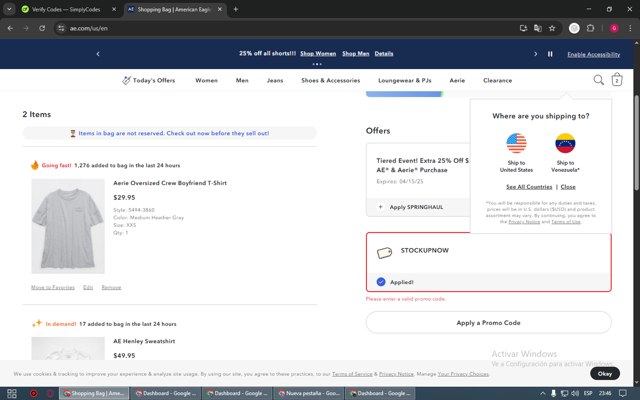
Task: Move Aerie T-Shirt to Favorites
Action: point(53,287)
